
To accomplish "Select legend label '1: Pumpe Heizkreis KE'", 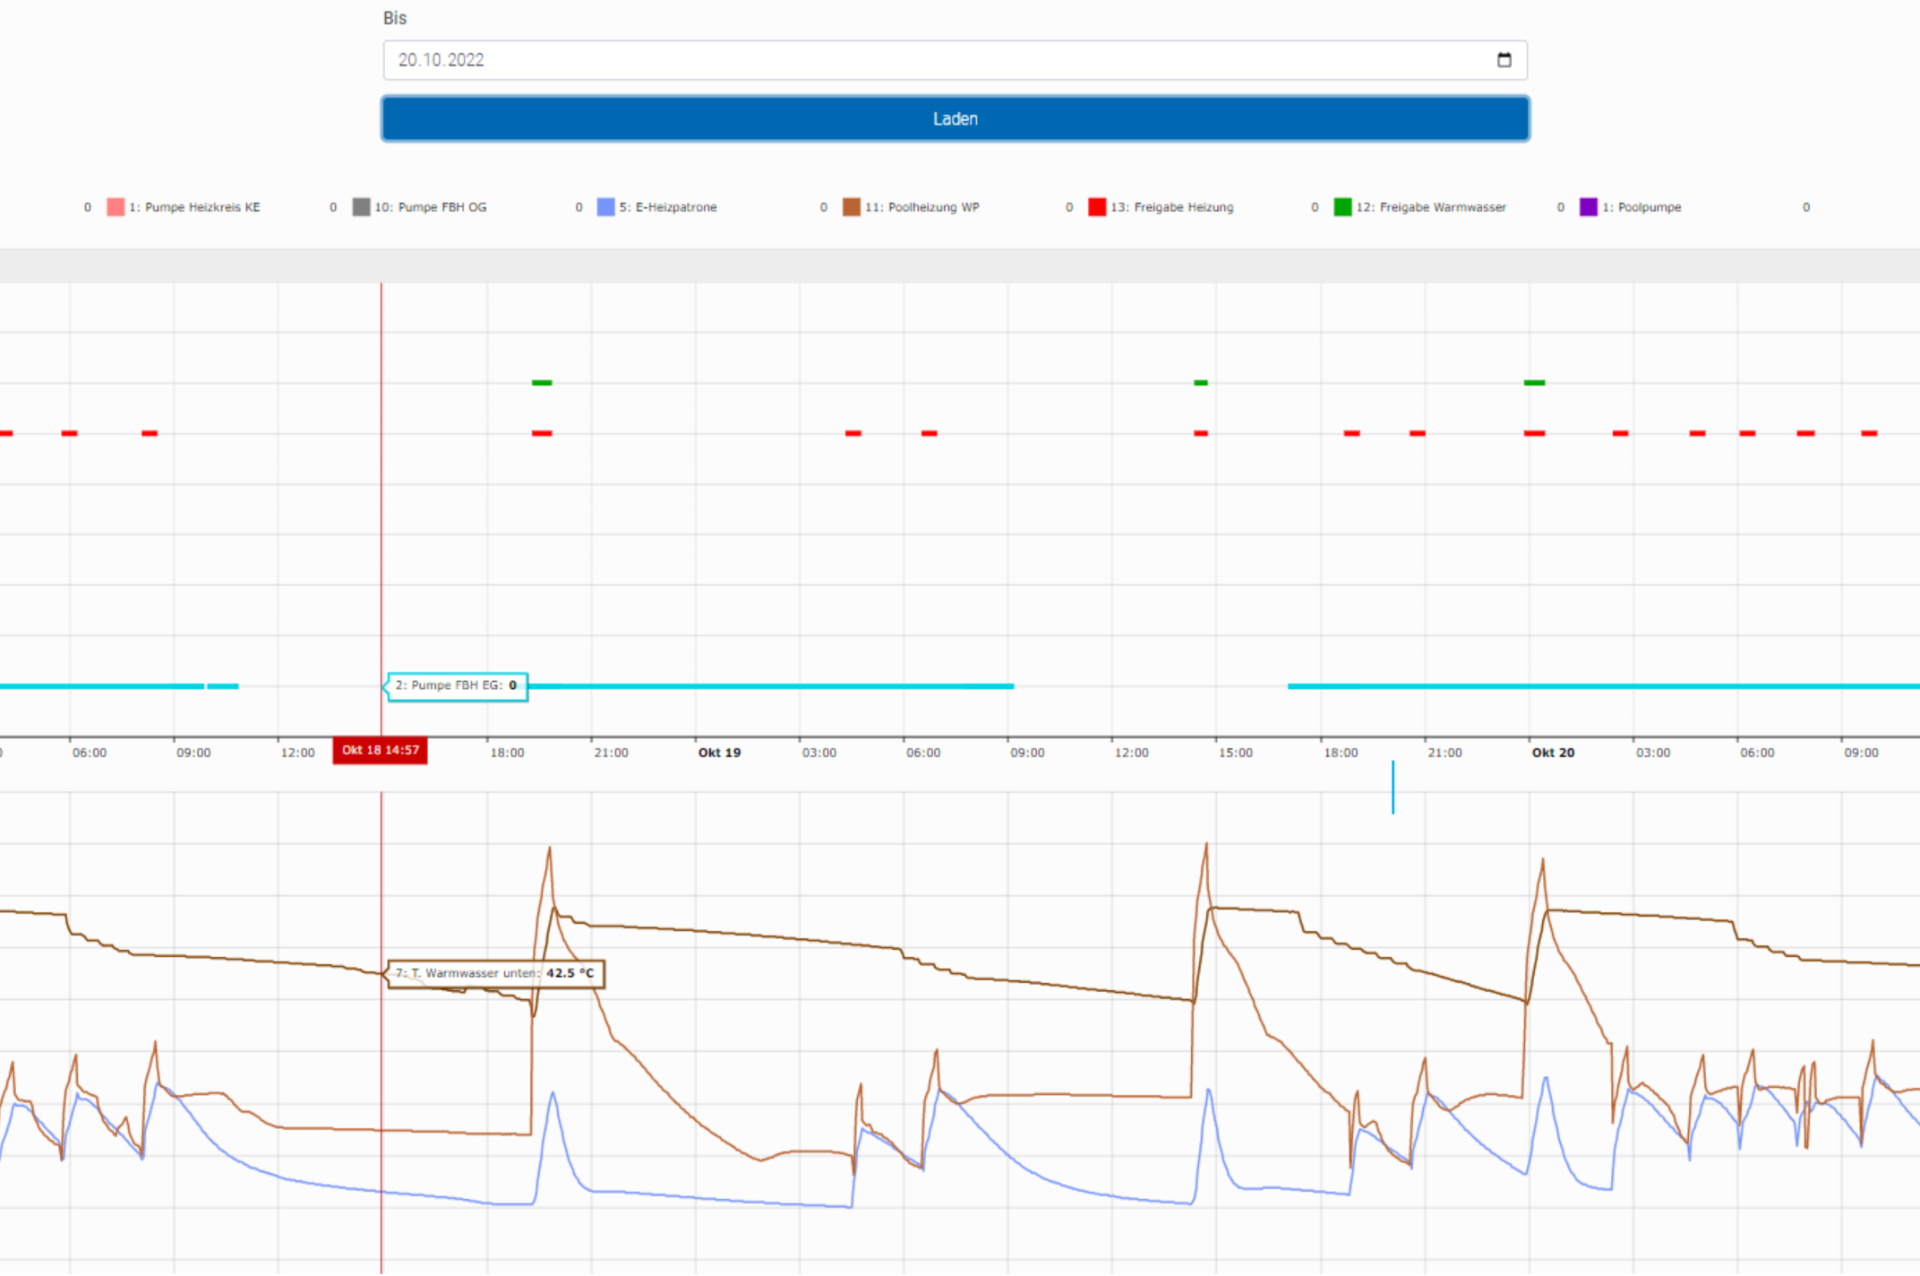I will 194,207.
